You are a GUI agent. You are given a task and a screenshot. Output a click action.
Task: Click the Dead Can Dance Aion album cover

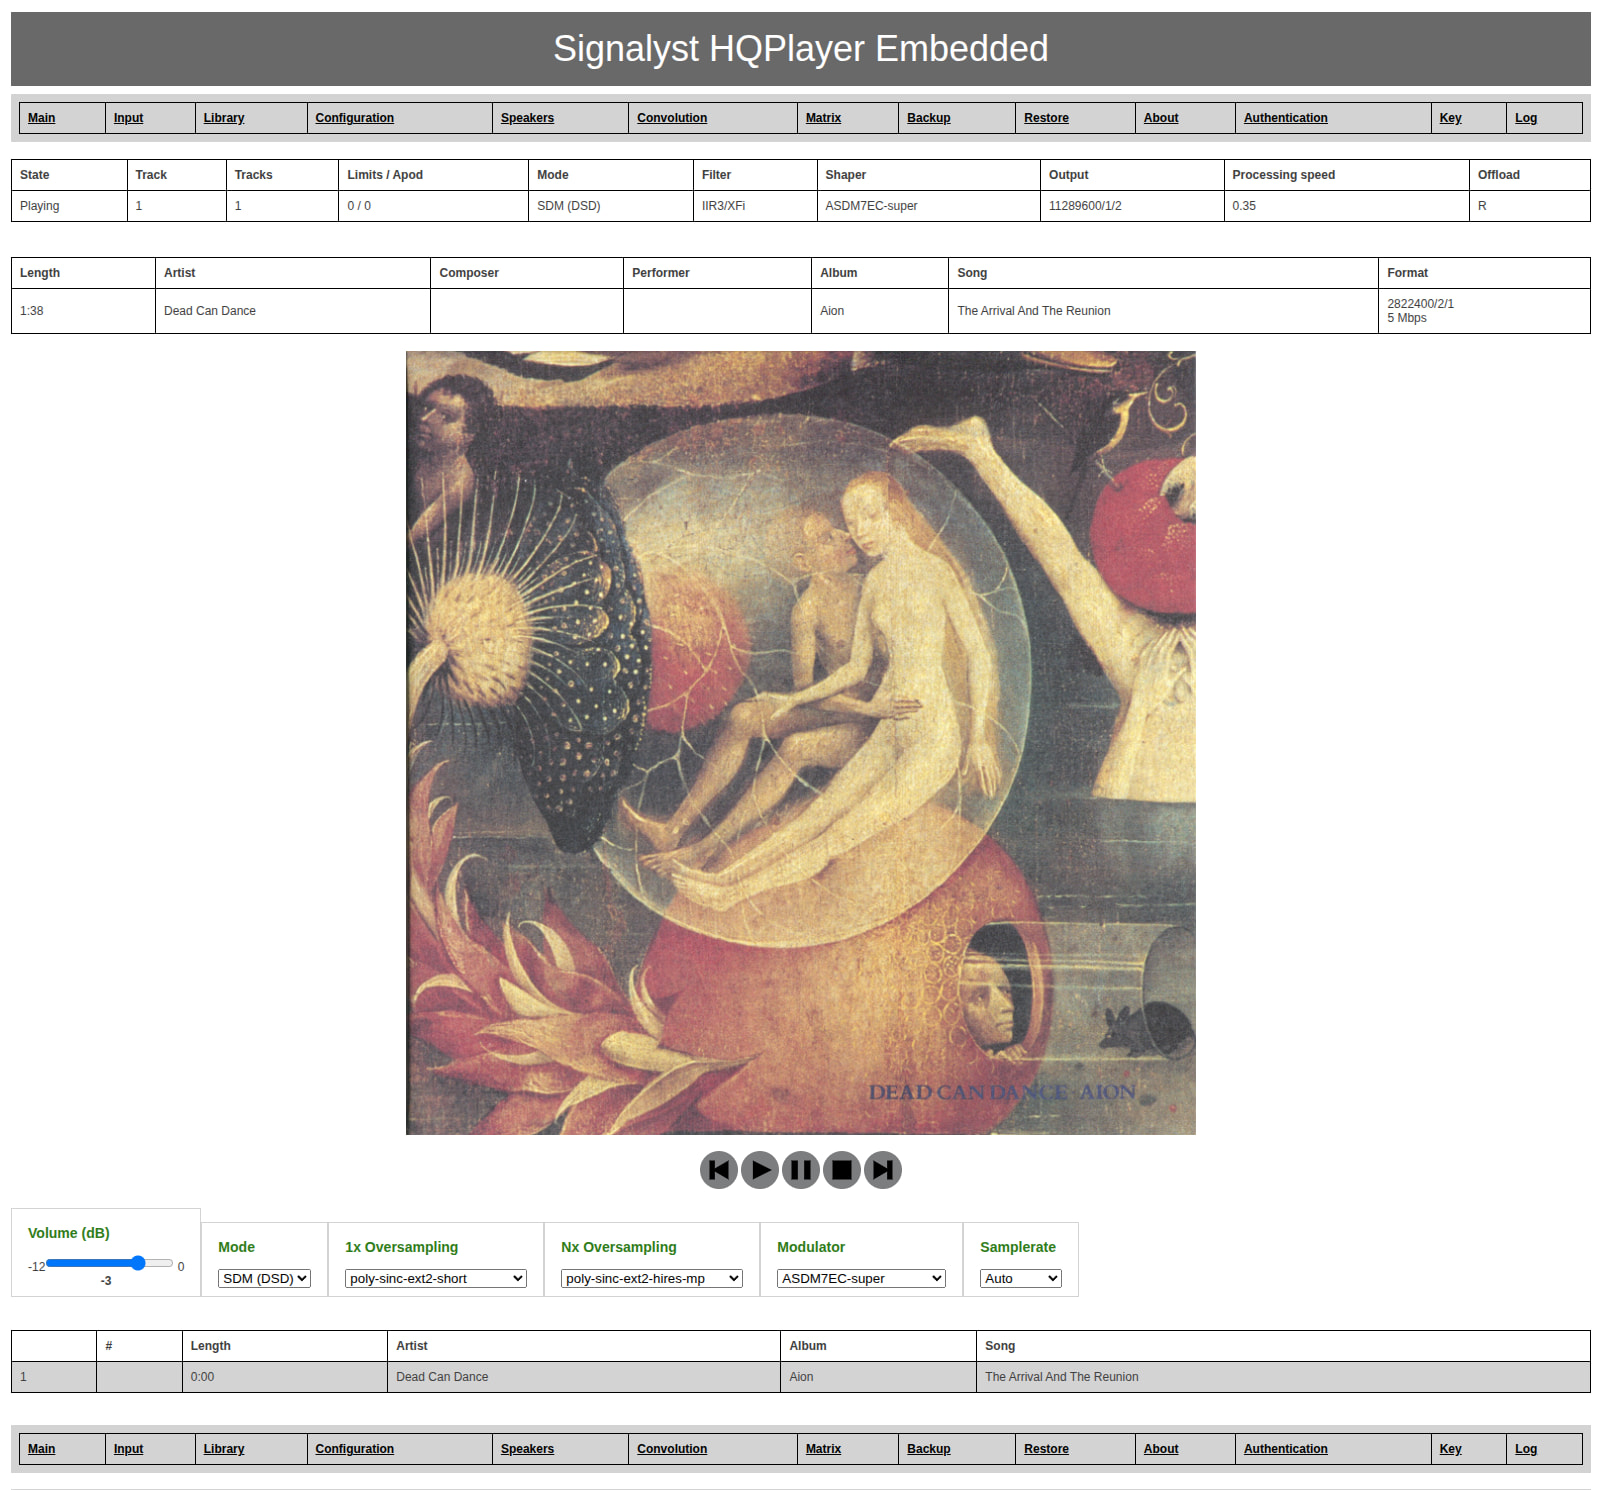801,743
